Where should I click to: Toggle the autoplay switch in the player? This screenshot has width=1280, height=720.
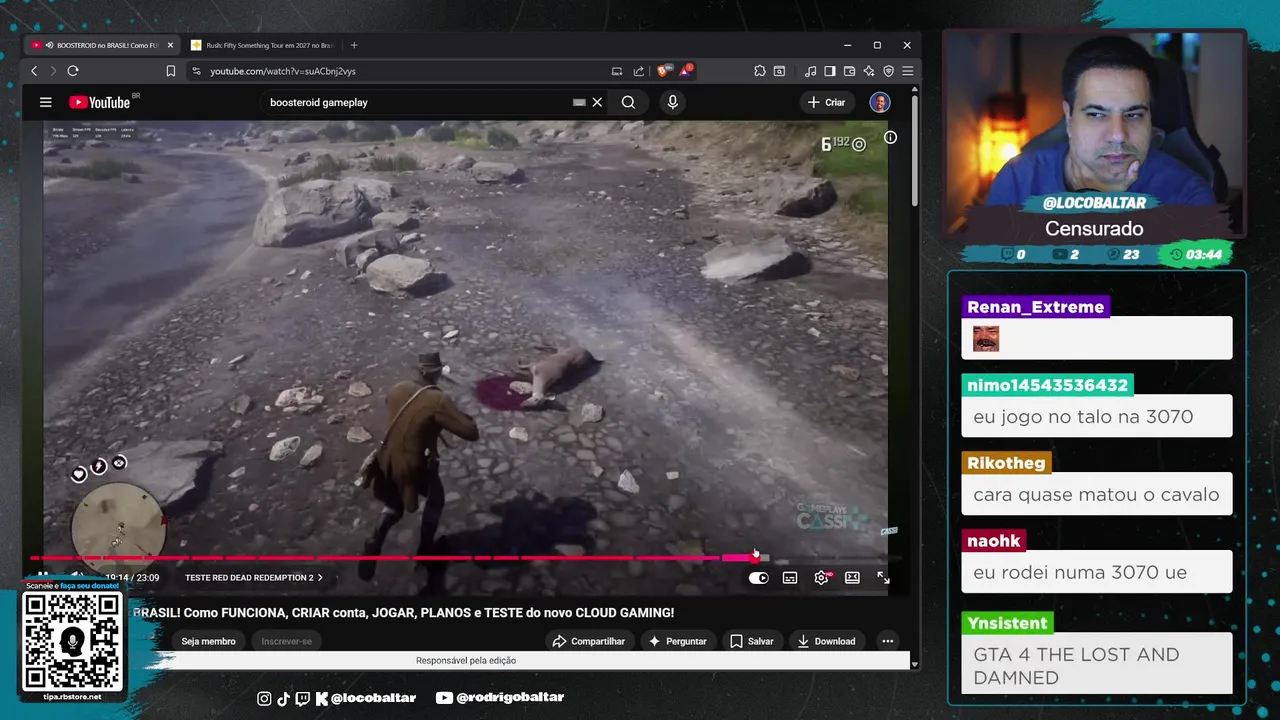[759, 578]
